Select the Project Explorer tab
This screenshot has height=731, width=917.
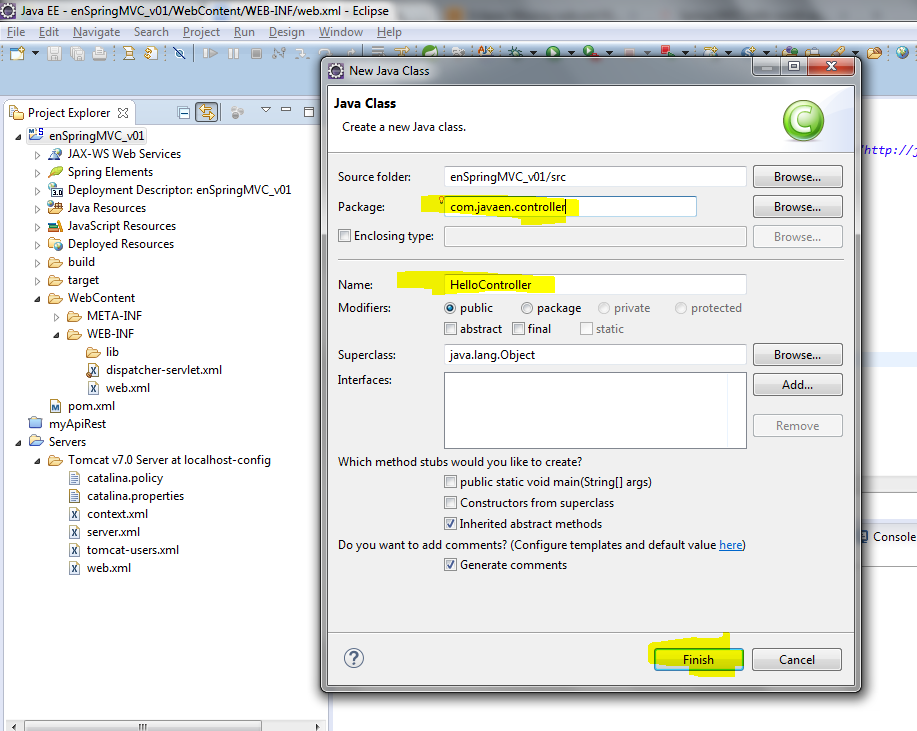pos(69,113)
